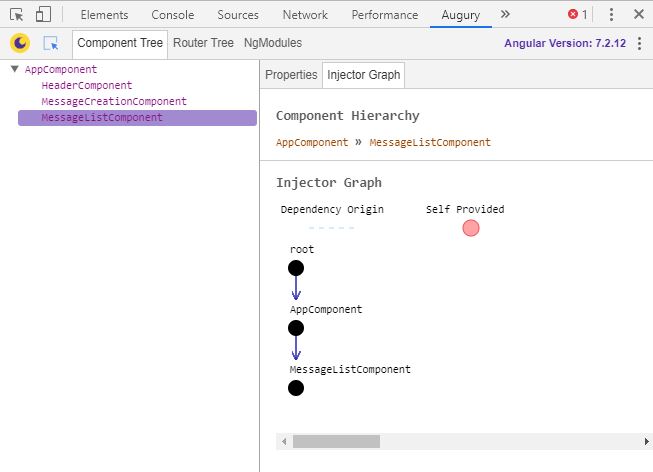Click the AppComponent breadcrumb link
Image resolution: width=653 pixels, height=472 pixels.
(x=312, y=143)
